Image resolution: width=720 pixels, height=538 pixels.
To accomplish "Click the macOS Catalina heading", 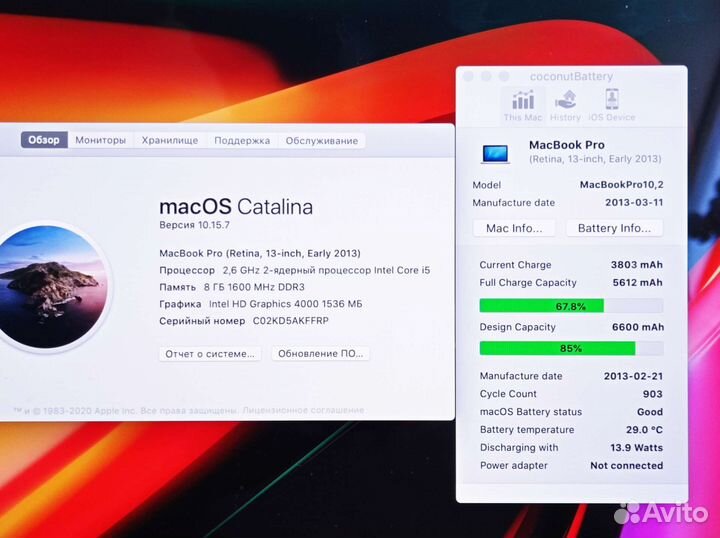I will coord(236,207).
